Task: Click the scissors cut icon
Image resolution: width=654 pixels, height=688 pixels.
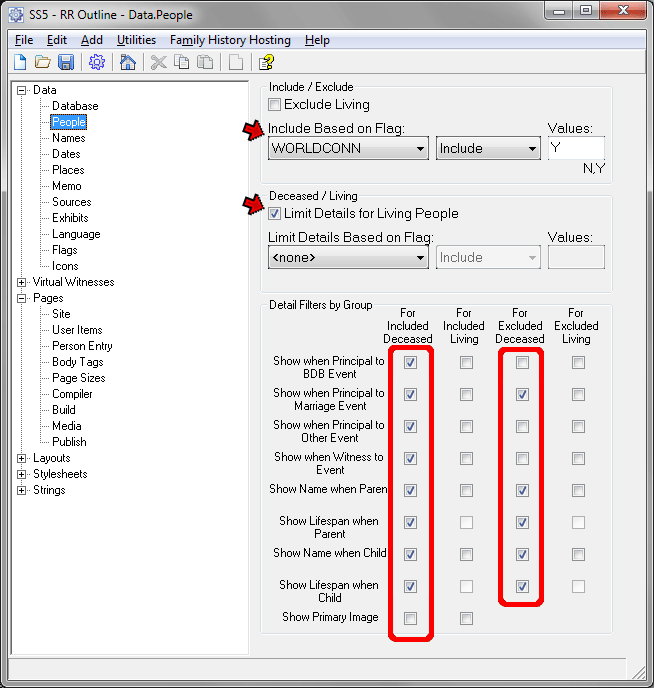Action: click(x=158, y=62)
